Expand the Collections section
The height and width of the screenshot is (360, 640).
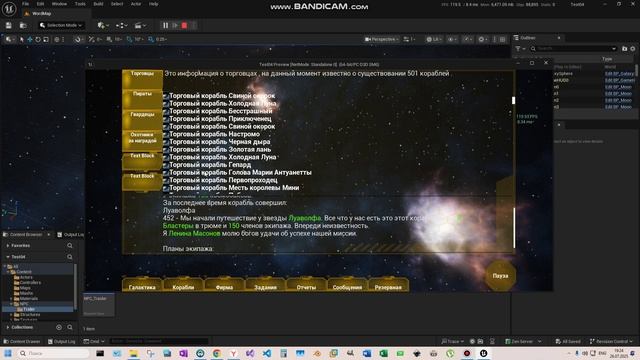pos(8,327)
